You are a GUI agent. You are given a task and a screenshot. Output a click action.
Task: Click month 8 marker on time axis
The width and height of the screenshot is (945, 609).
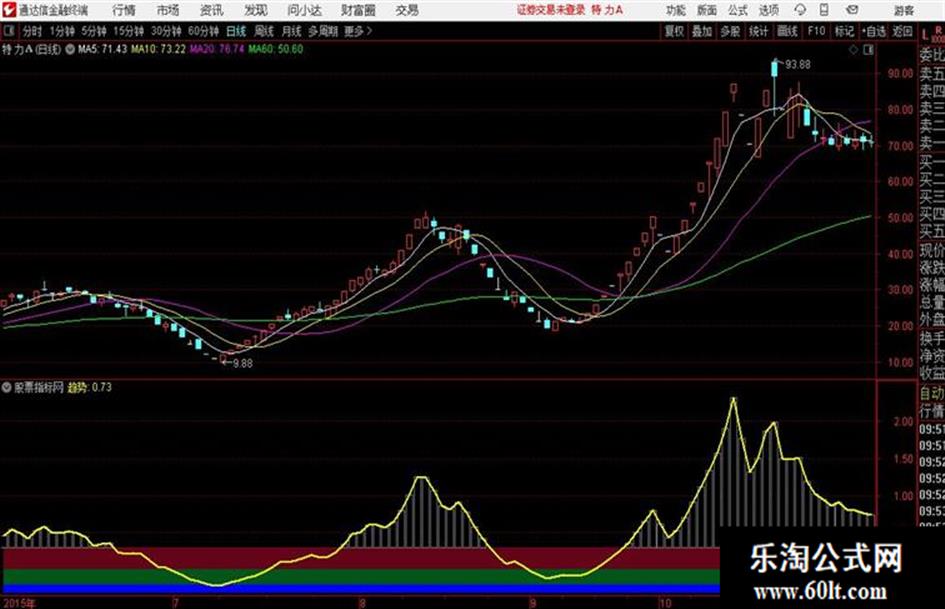pyautogui.click(x=362, y=602)
